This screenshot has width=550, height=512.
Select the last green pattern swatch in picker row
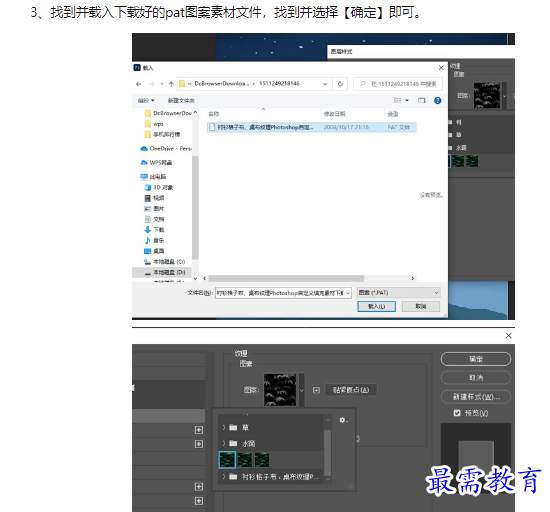click(x=262, y=460)
